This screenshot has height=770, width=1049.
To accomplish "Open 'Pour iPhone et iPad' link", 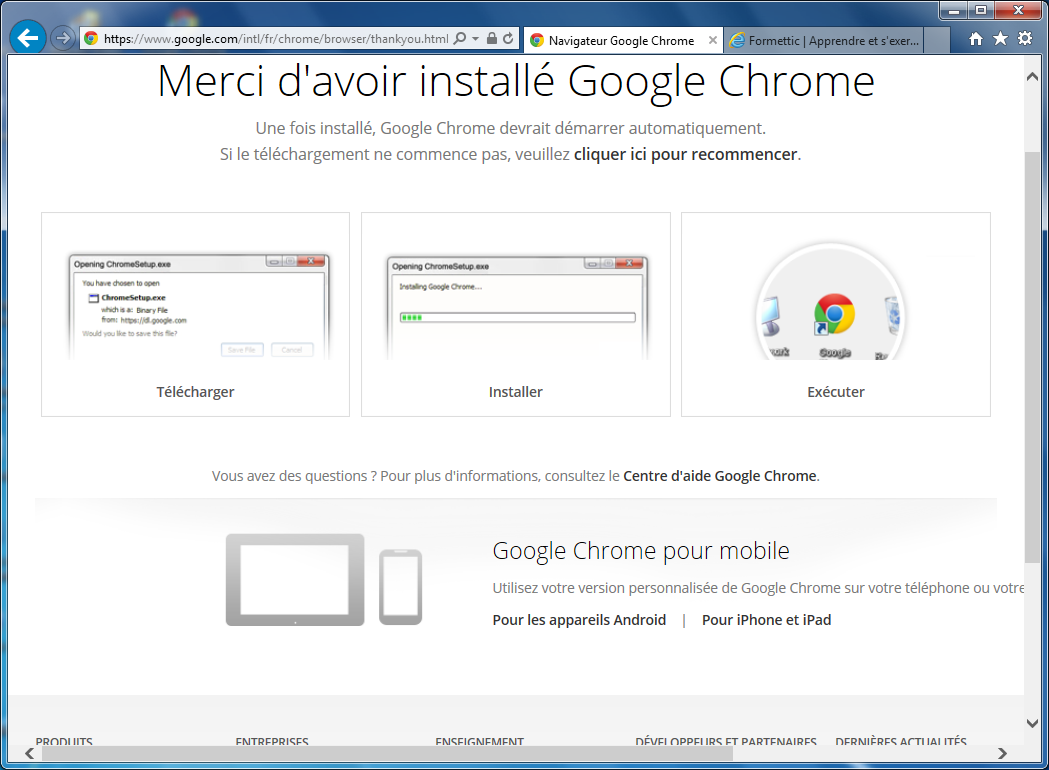I will point(767,620).
